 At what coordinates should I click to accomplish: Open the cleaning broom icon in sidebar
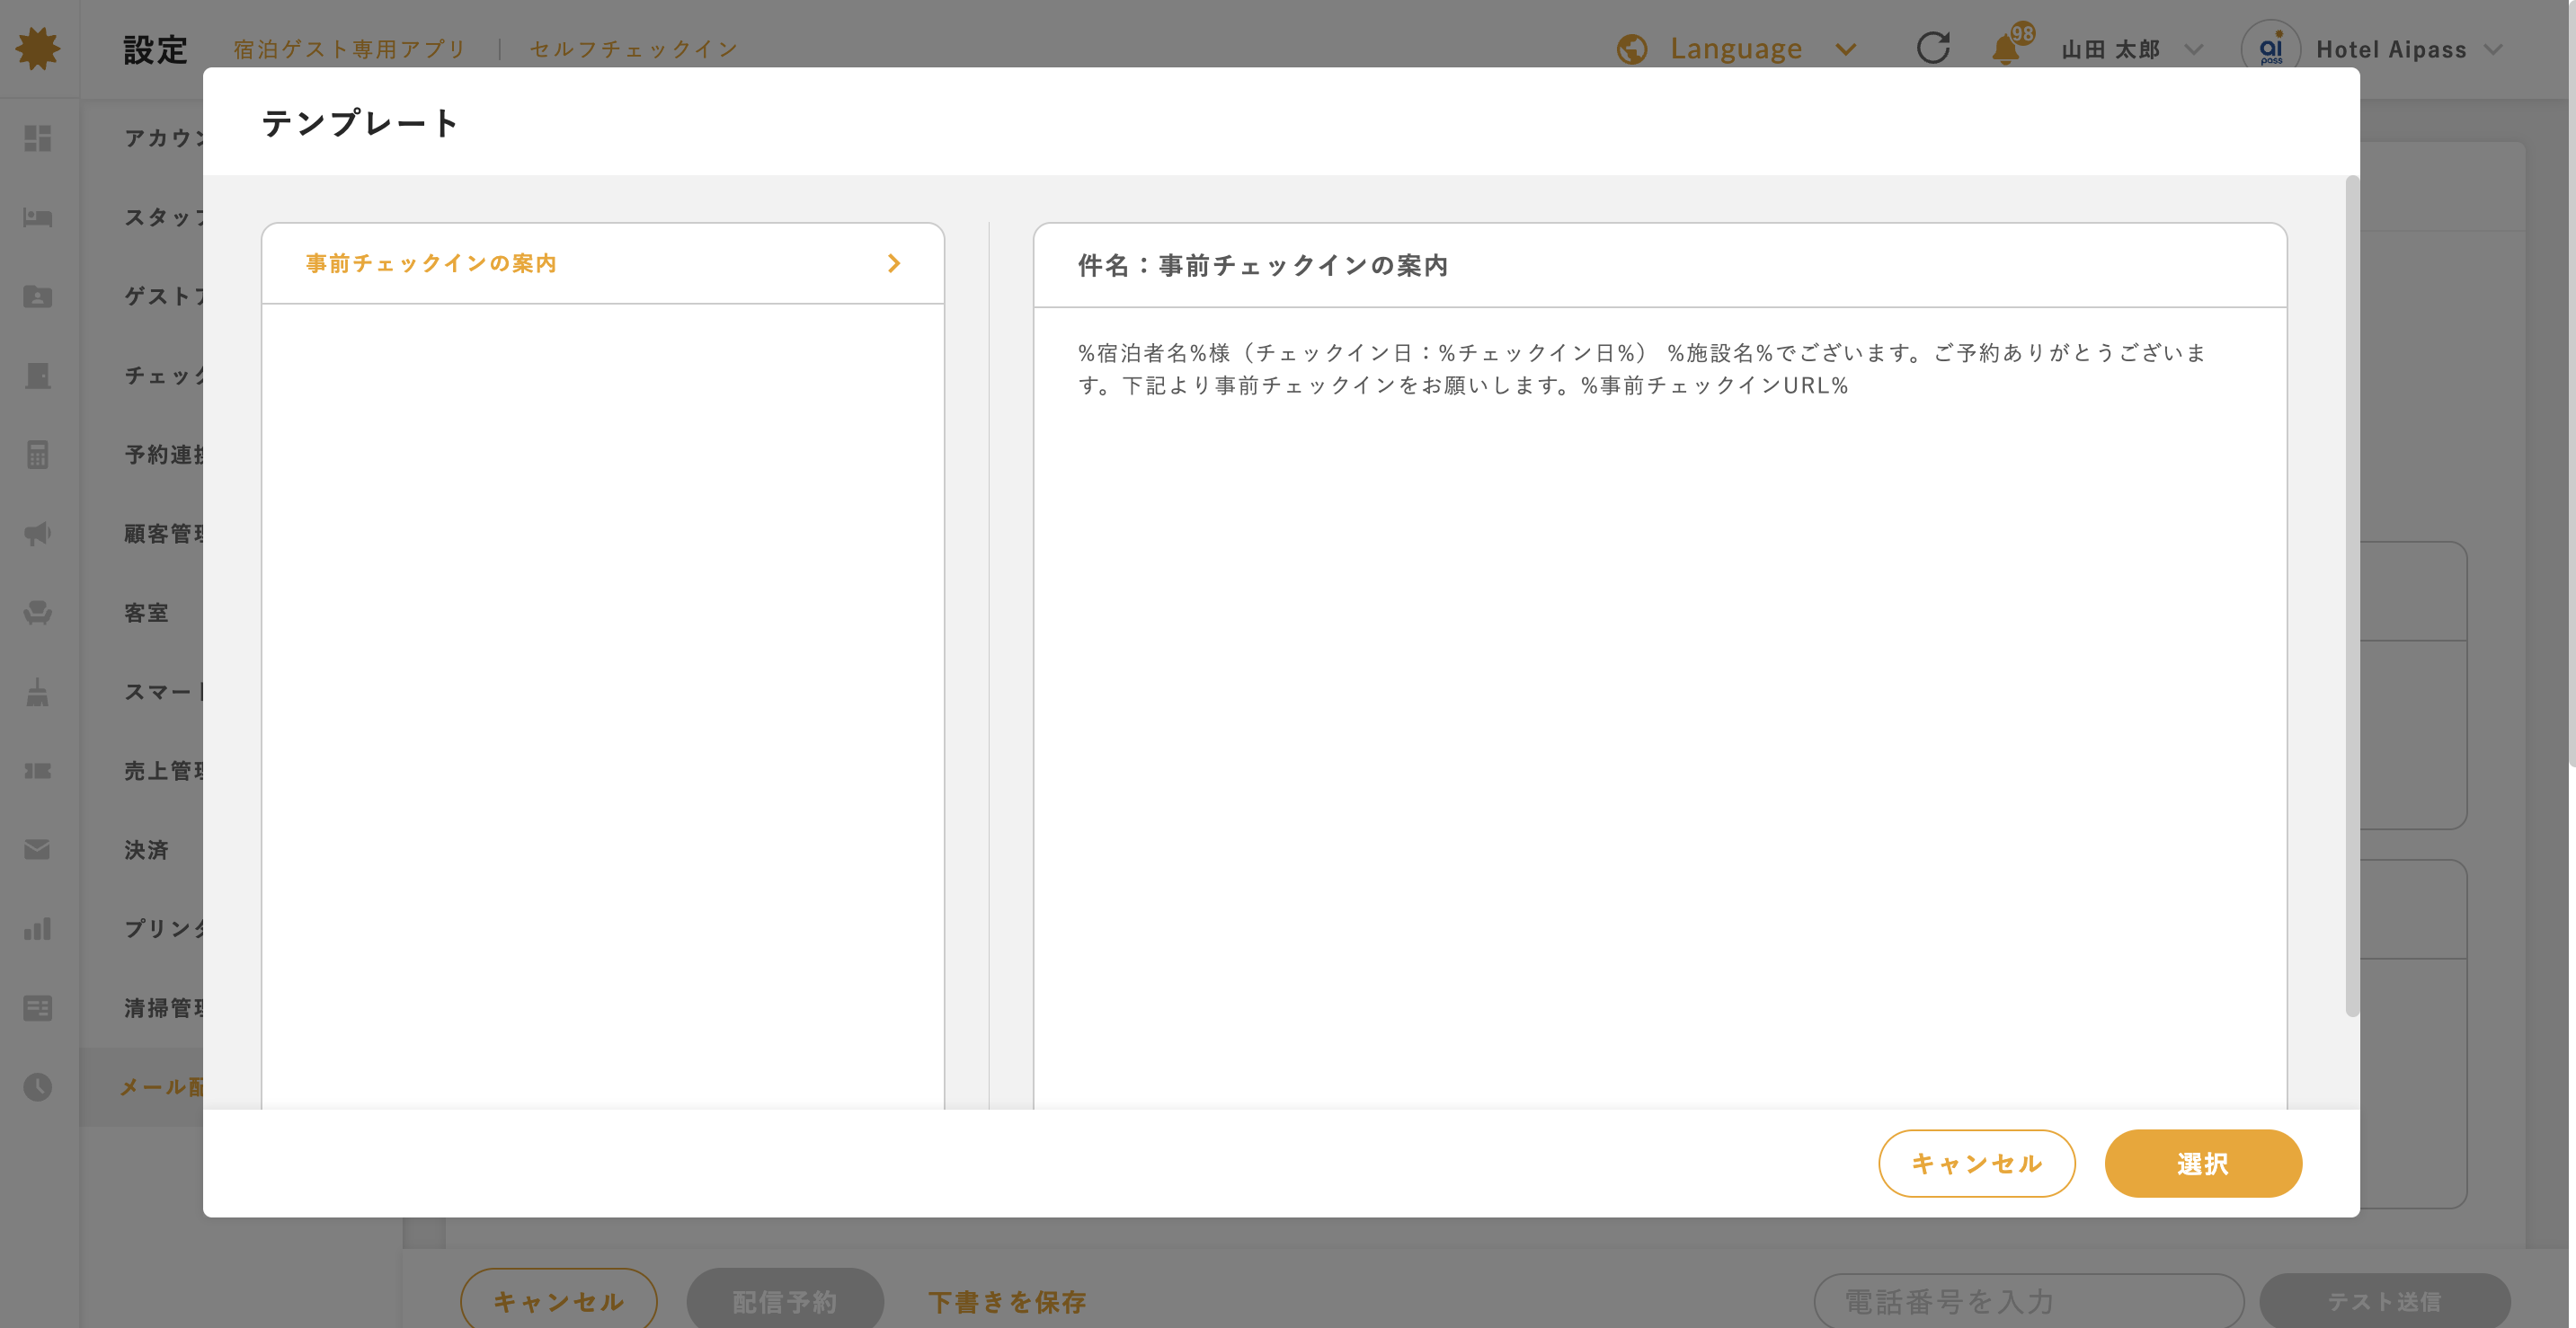tap(38, 691)
